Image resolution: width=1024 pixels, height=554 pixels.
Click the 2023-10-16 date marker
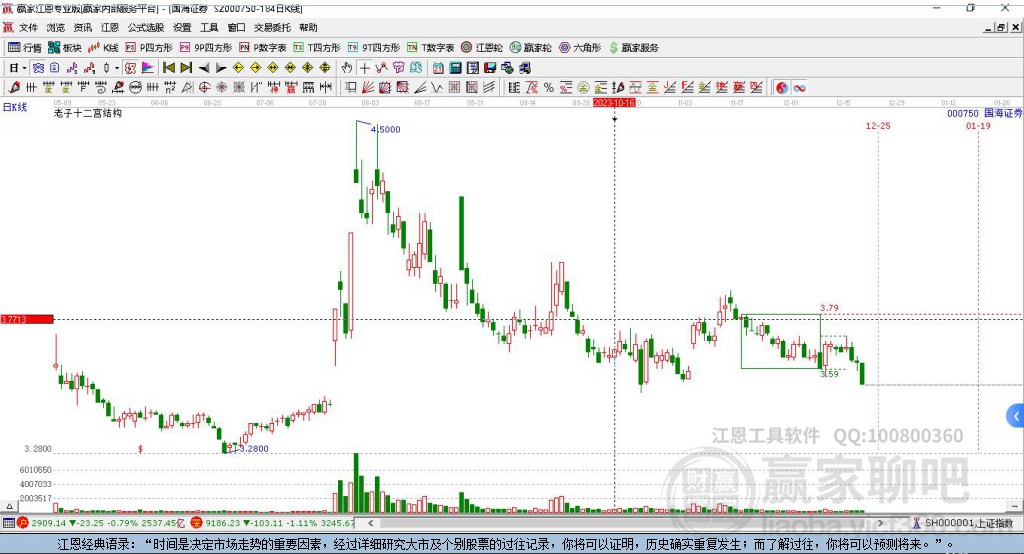(x=614, y=103)
